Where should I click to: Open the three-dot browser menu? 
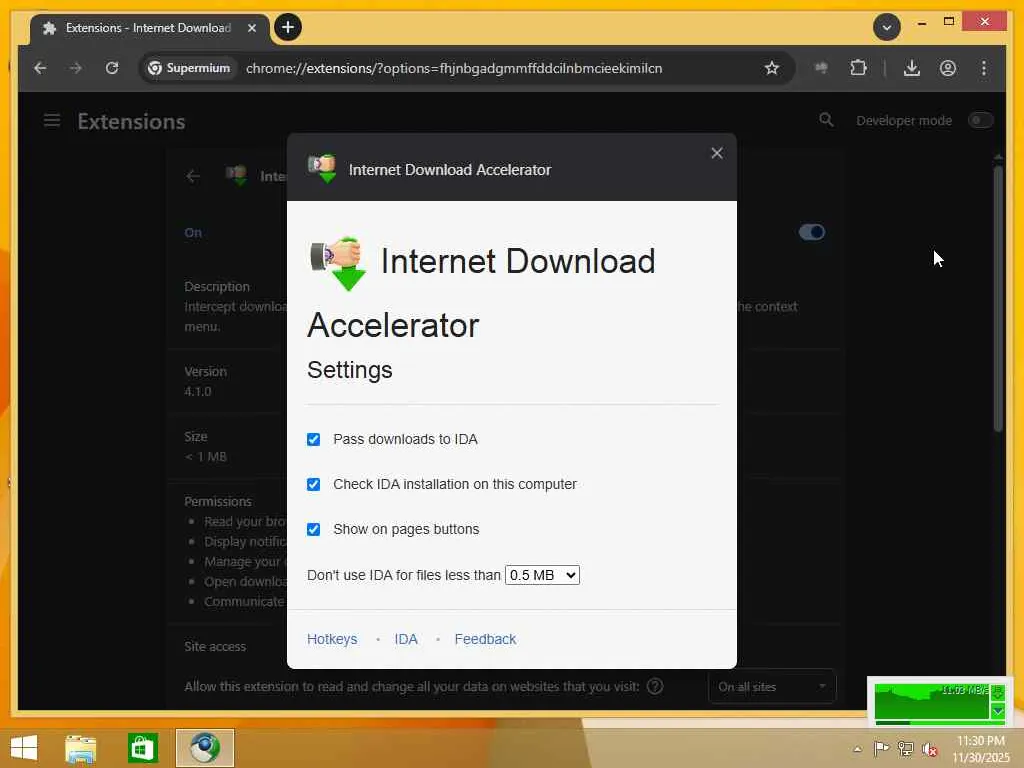[984, 68]
